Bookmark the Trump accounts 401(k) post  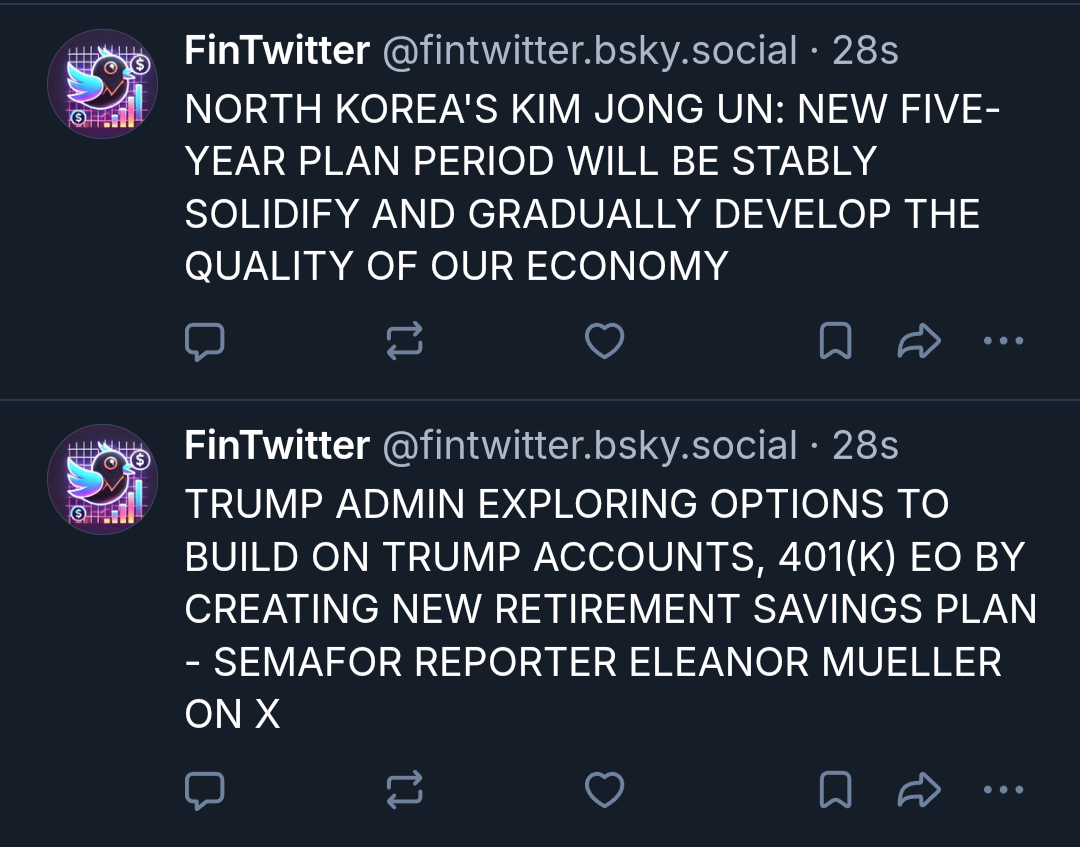pos(835,790)
